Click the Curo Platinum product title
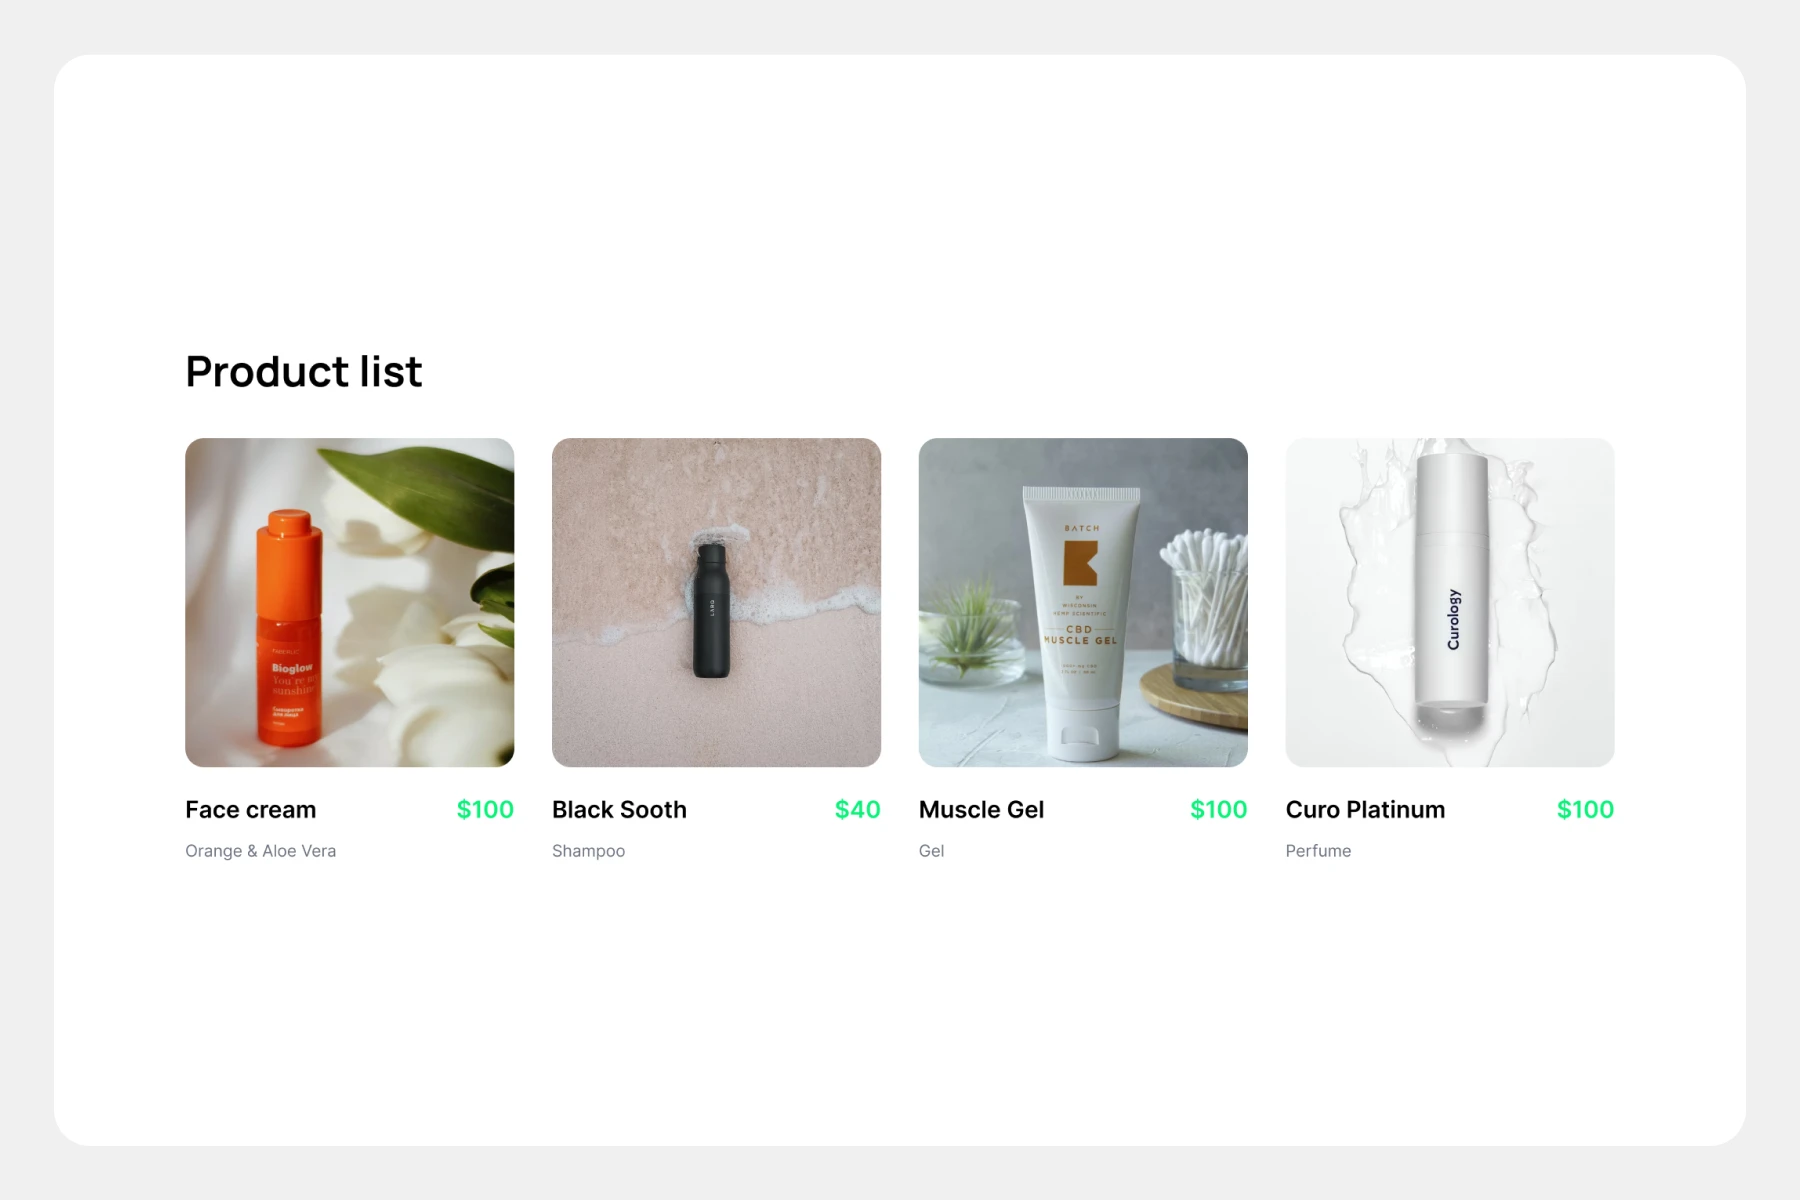 [1365, 809]
